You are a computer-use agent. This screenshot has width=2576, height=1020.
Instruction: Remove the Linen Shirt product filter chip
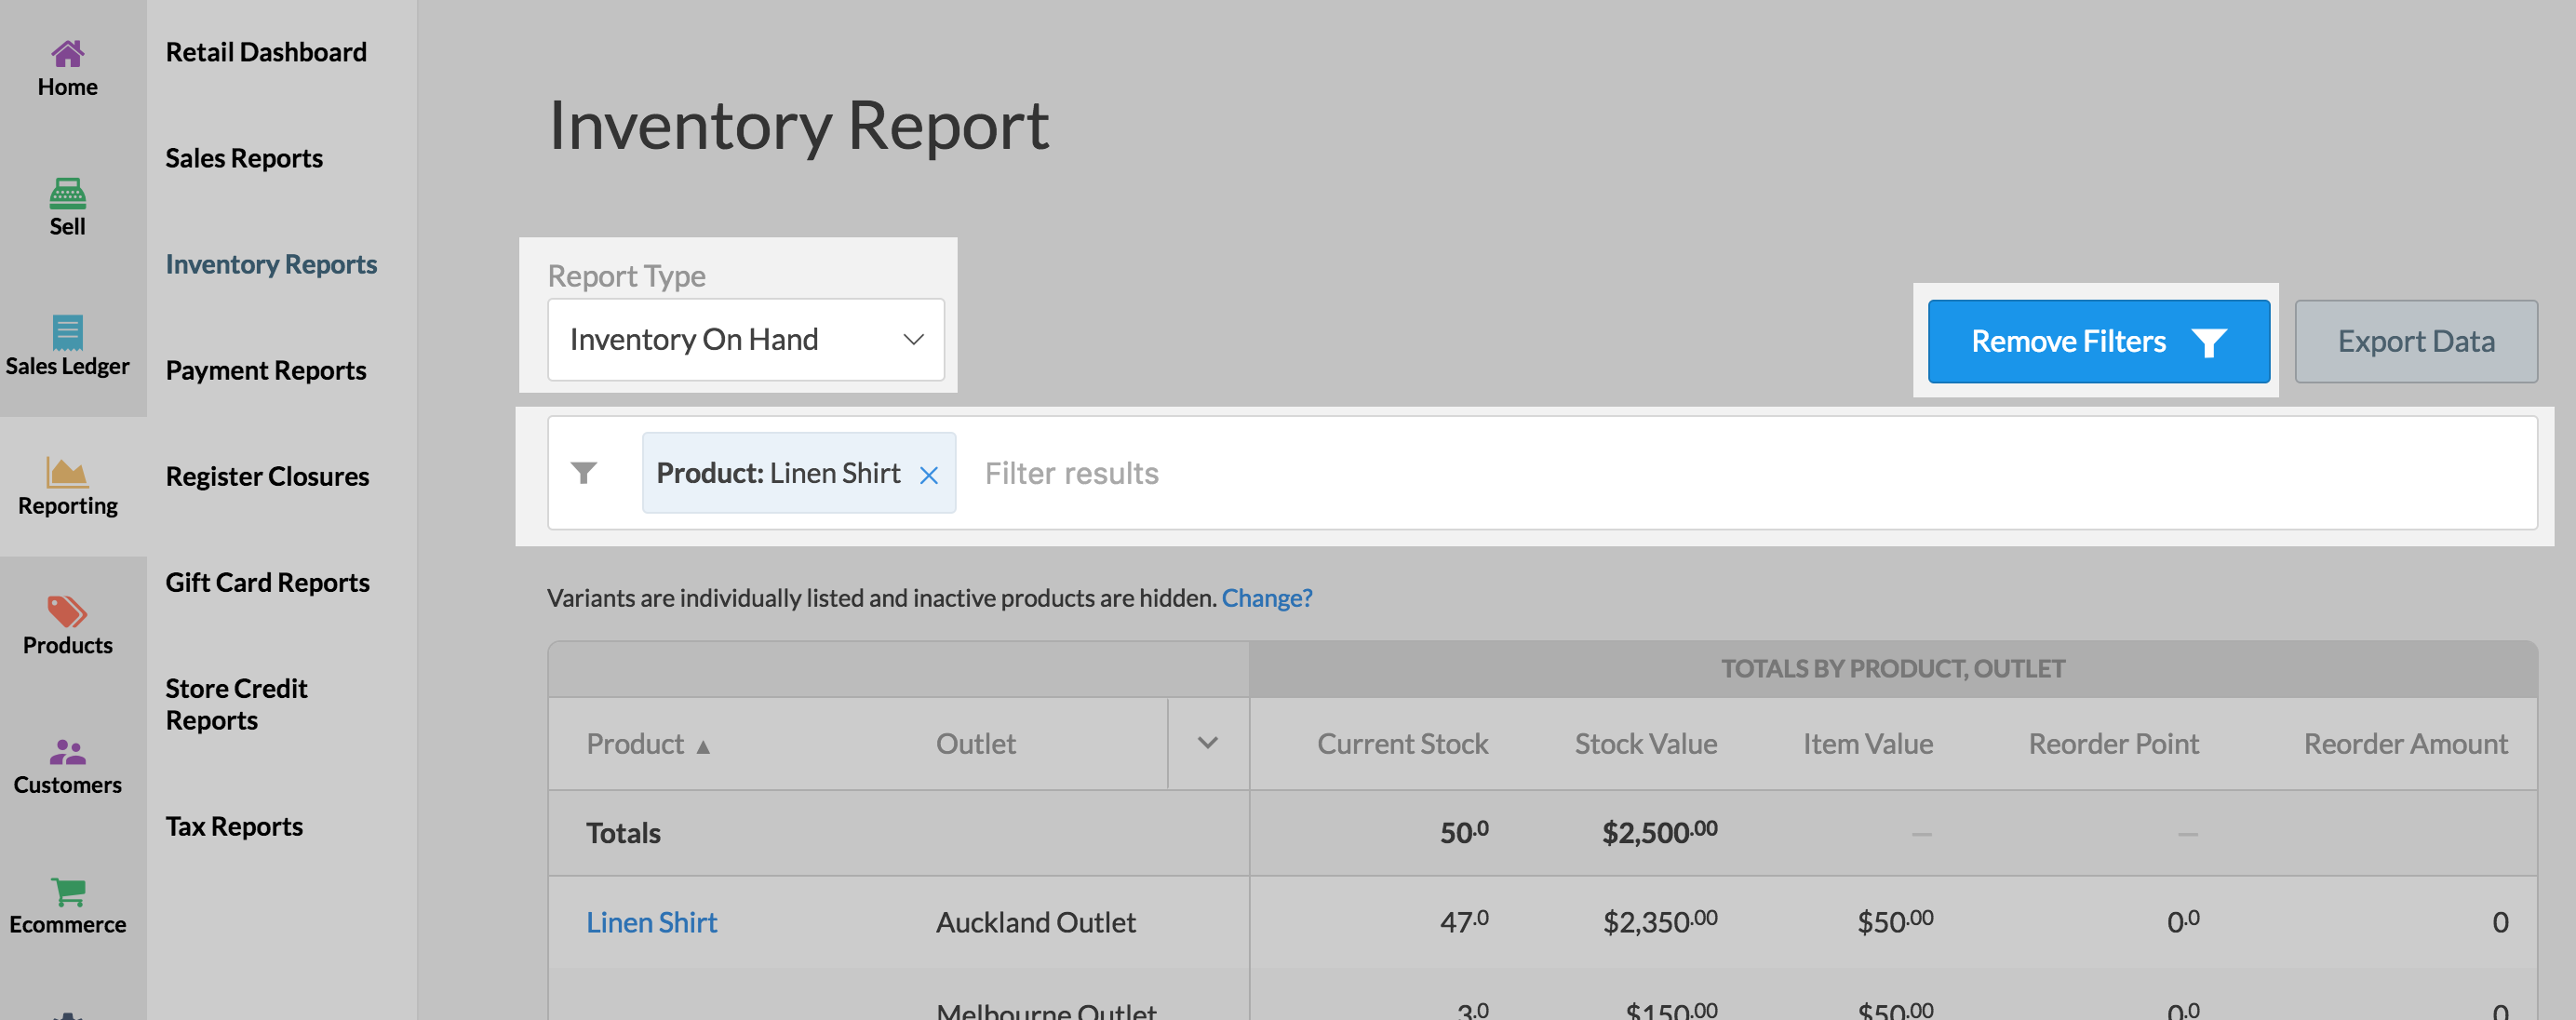[928, 475]
